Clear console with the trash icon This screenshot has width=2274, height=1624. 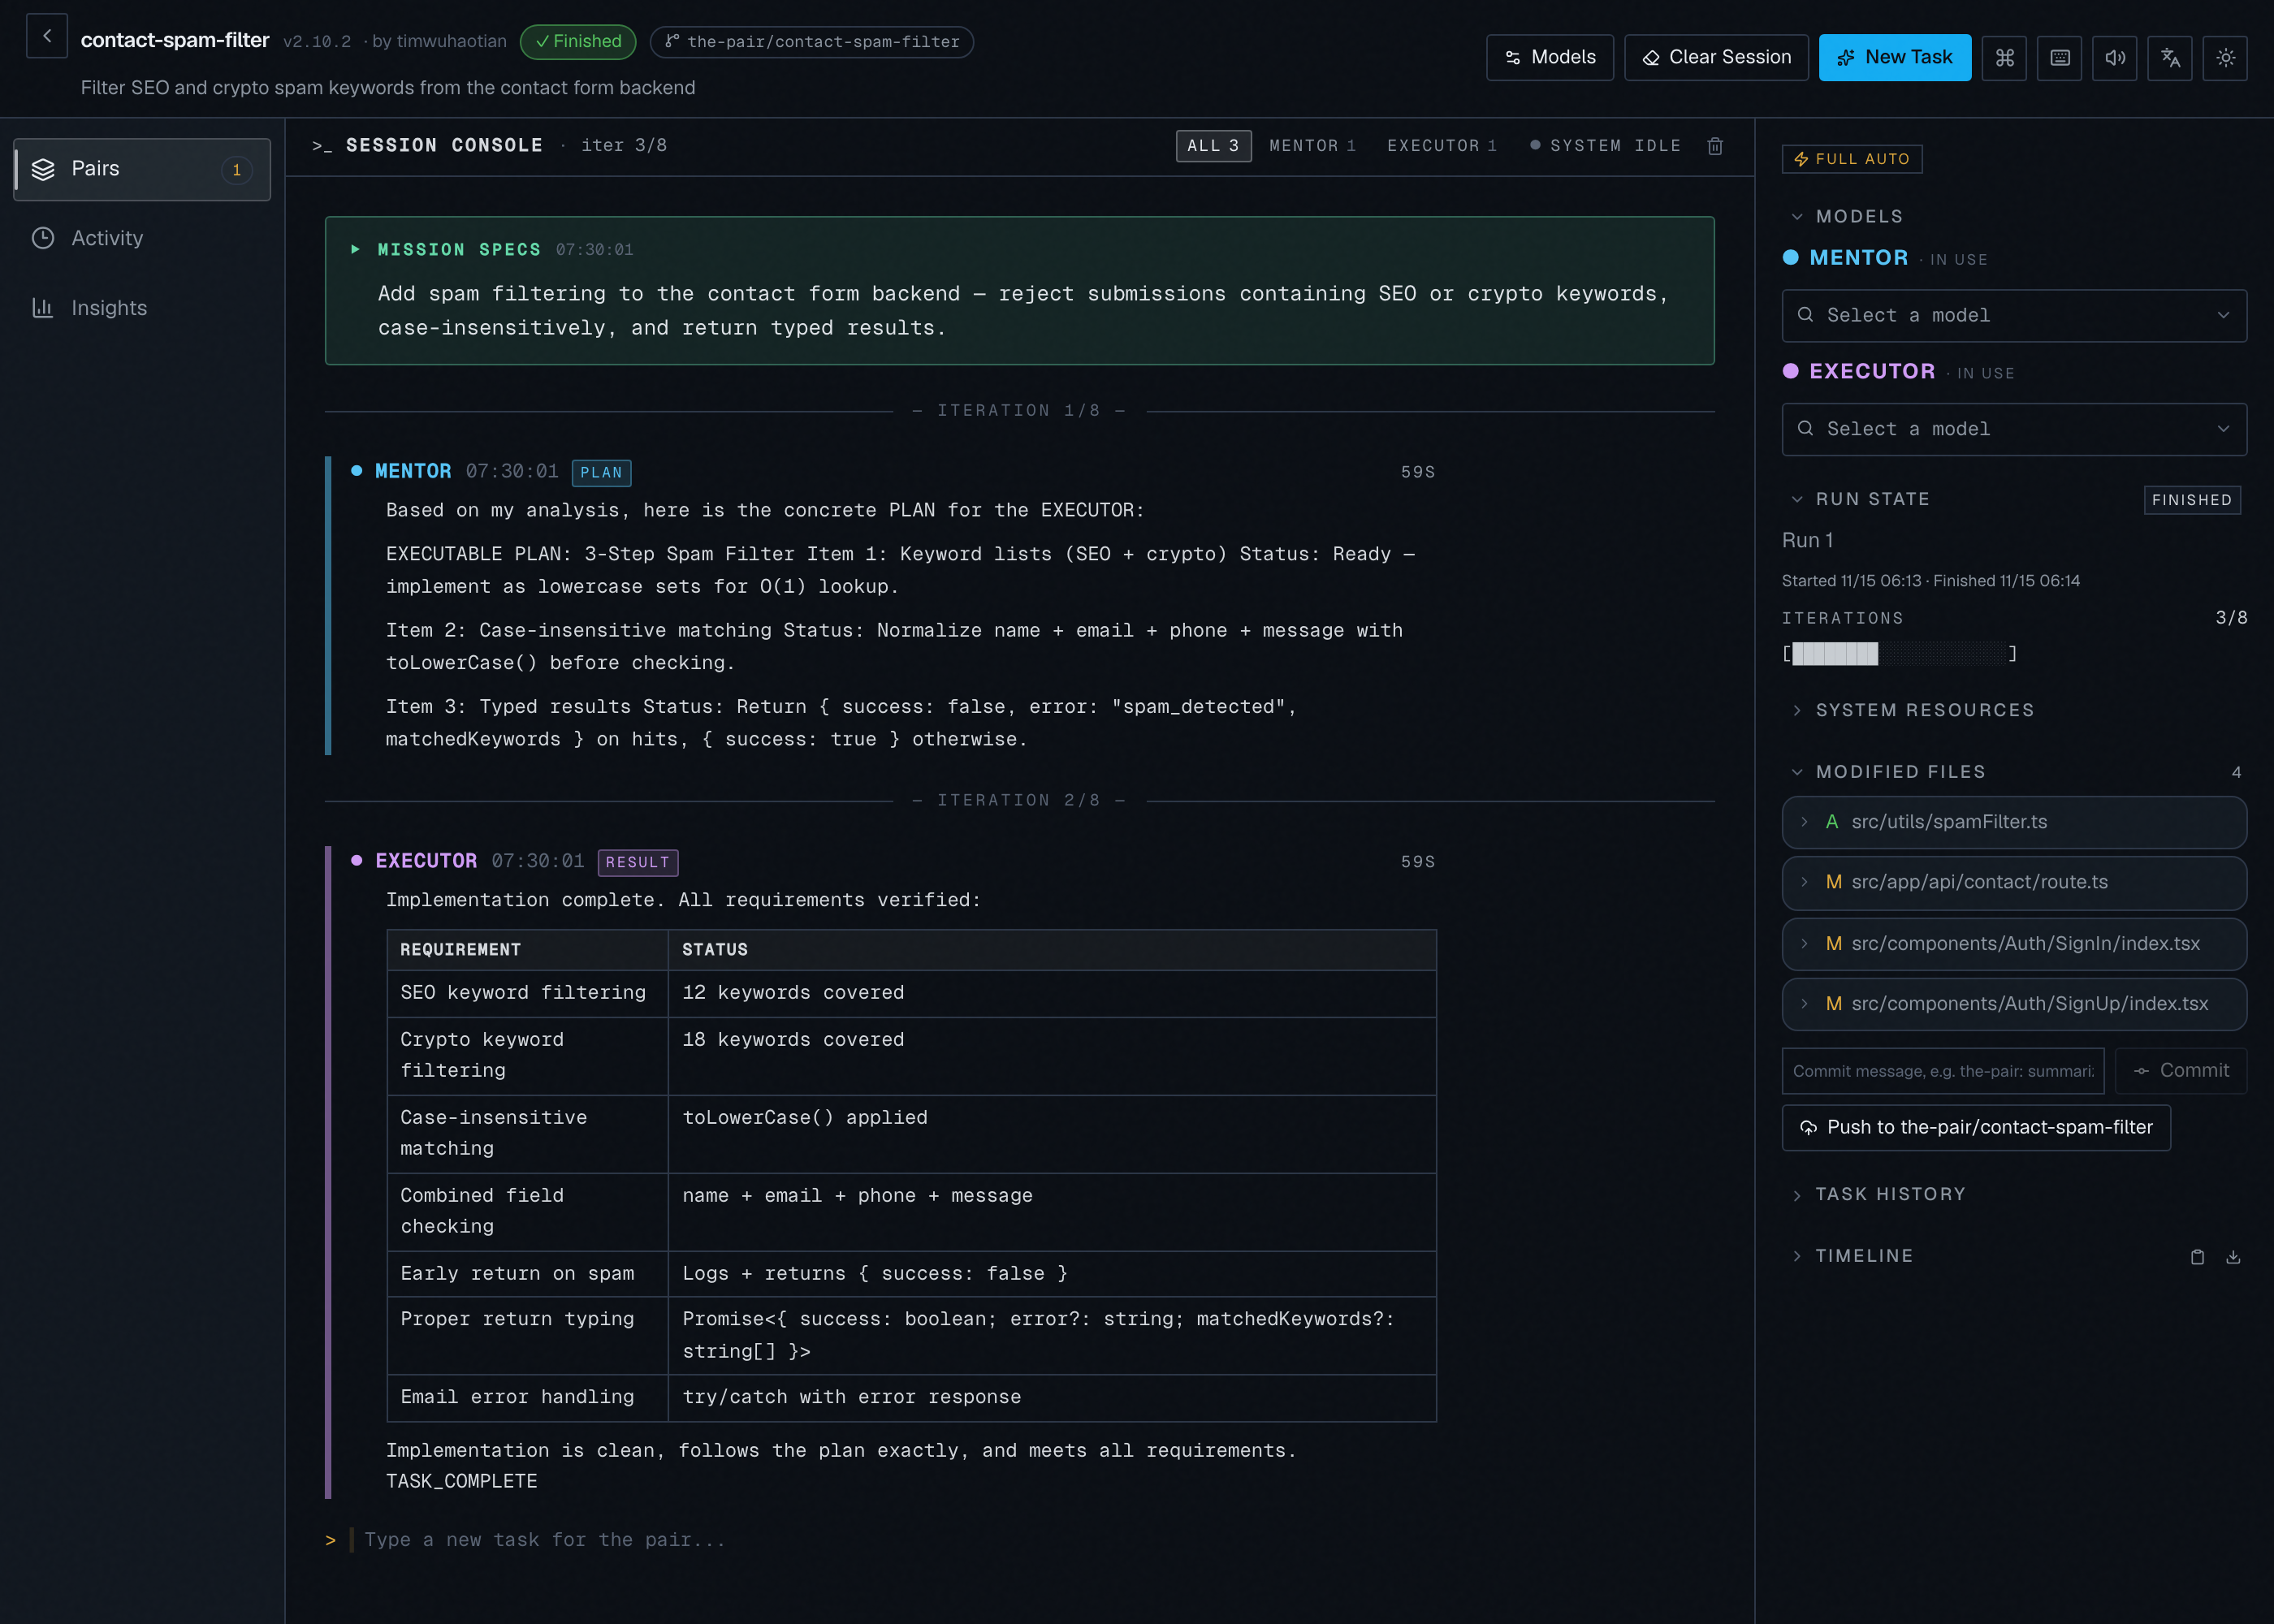click(x=1715, y=146)
